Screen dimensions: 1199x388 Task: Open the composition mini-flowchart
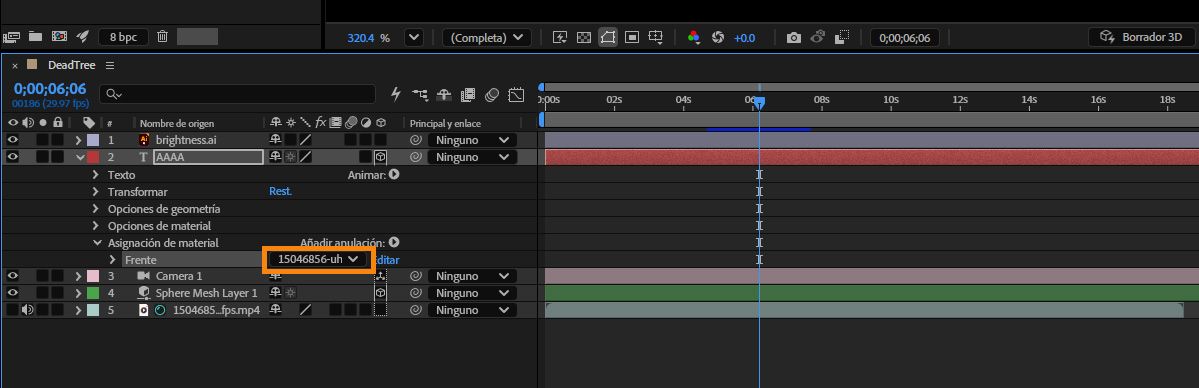(x=420, y=94)
